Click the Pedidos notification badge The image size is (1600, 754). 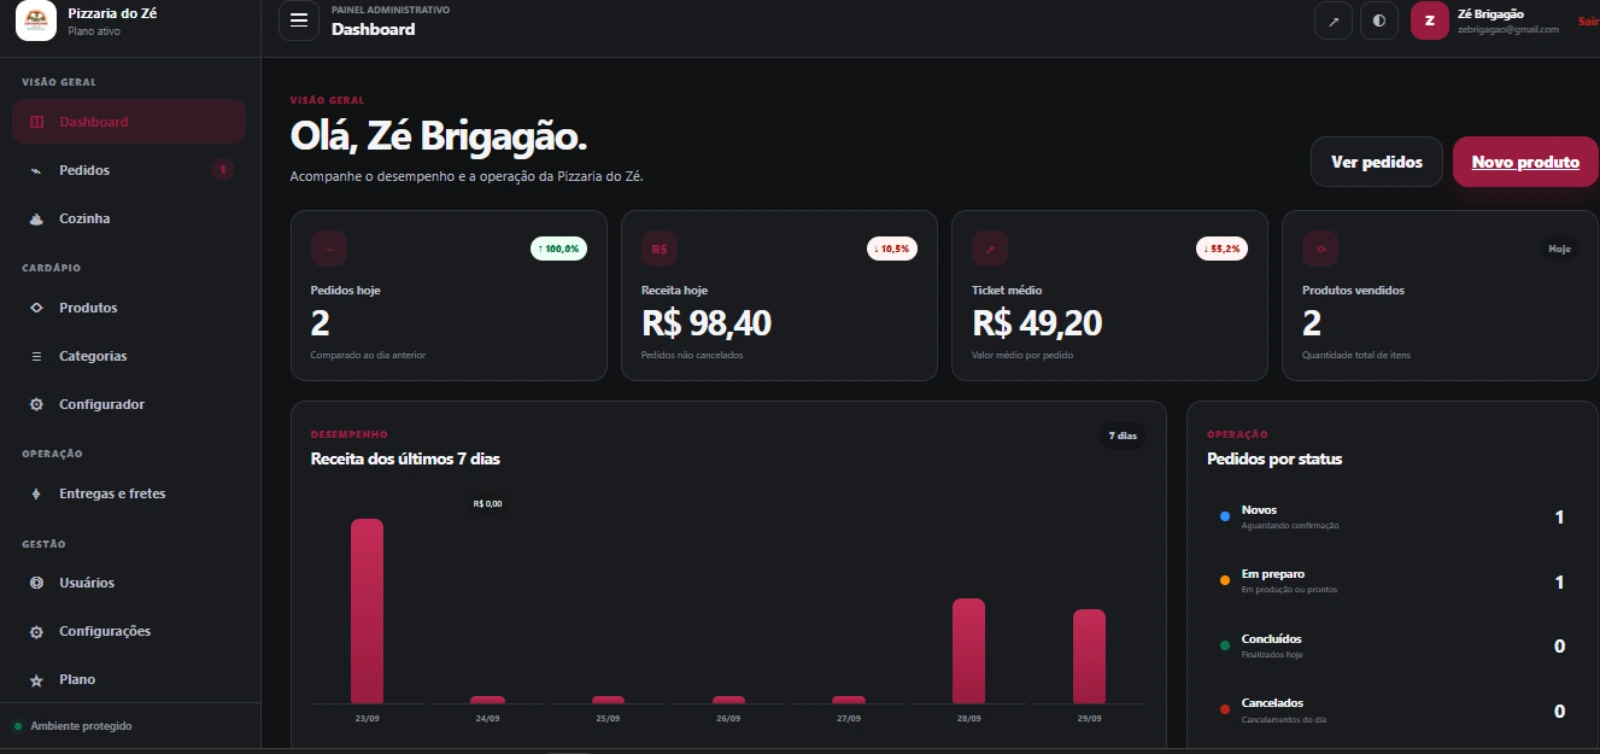pyautogui.click(x=223, y=170)
